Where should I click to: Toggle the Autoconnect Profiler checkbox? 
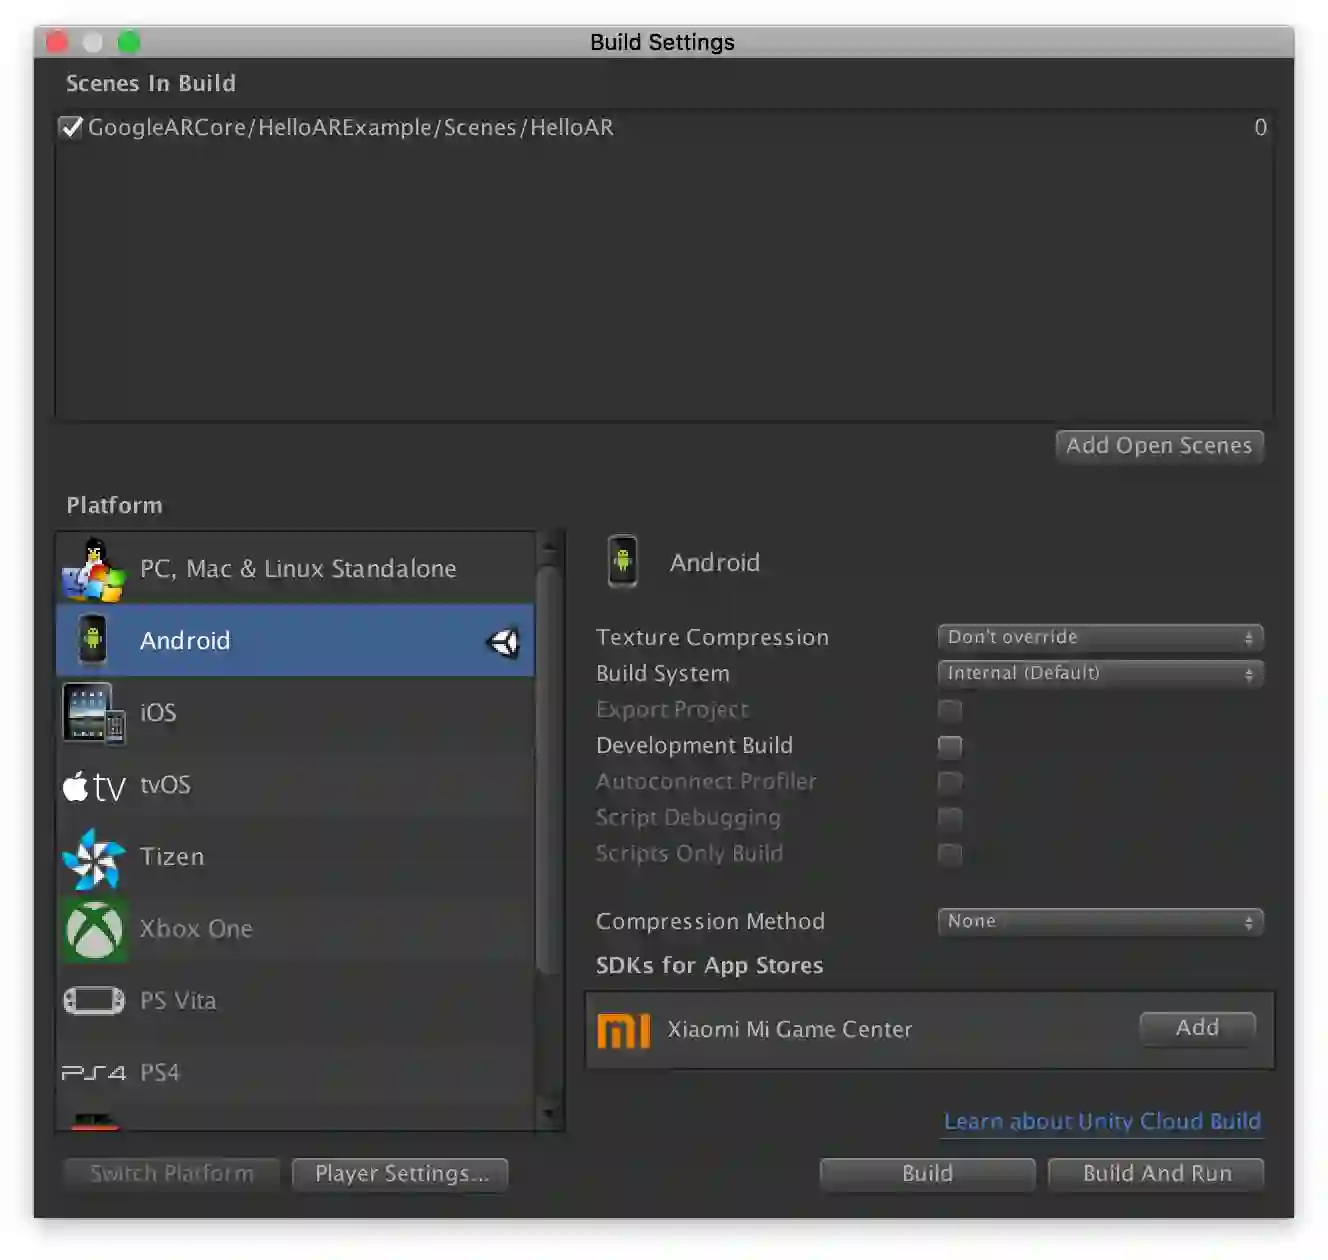950,782
